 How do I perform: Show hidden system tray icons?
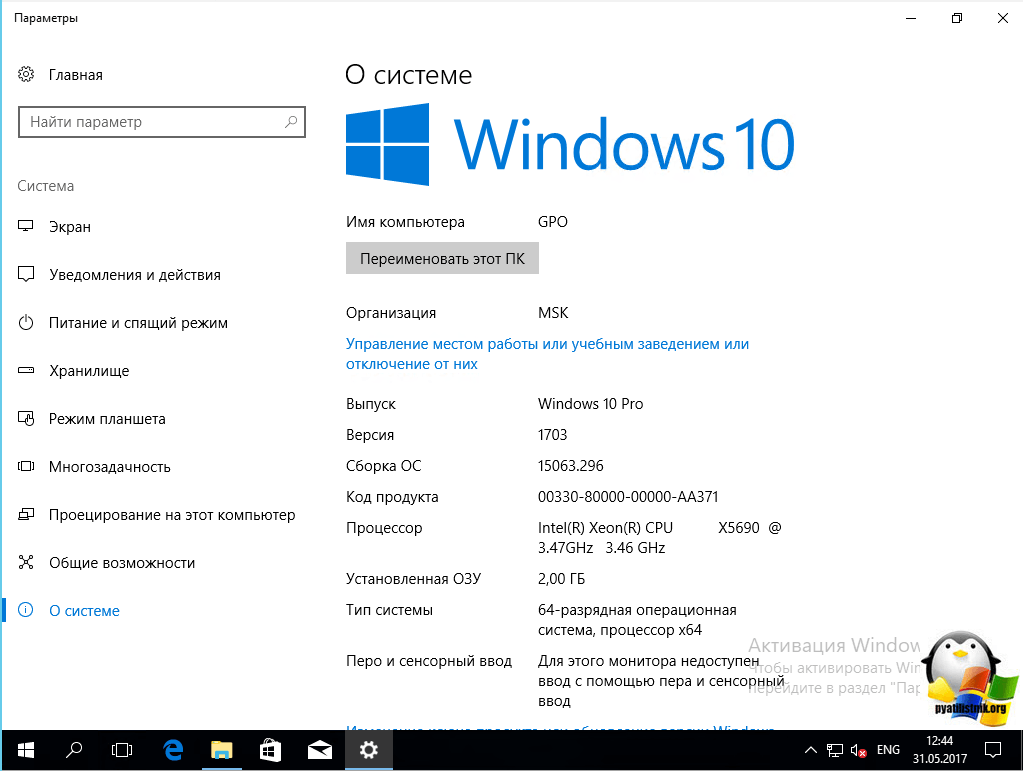tap(811, 749)
